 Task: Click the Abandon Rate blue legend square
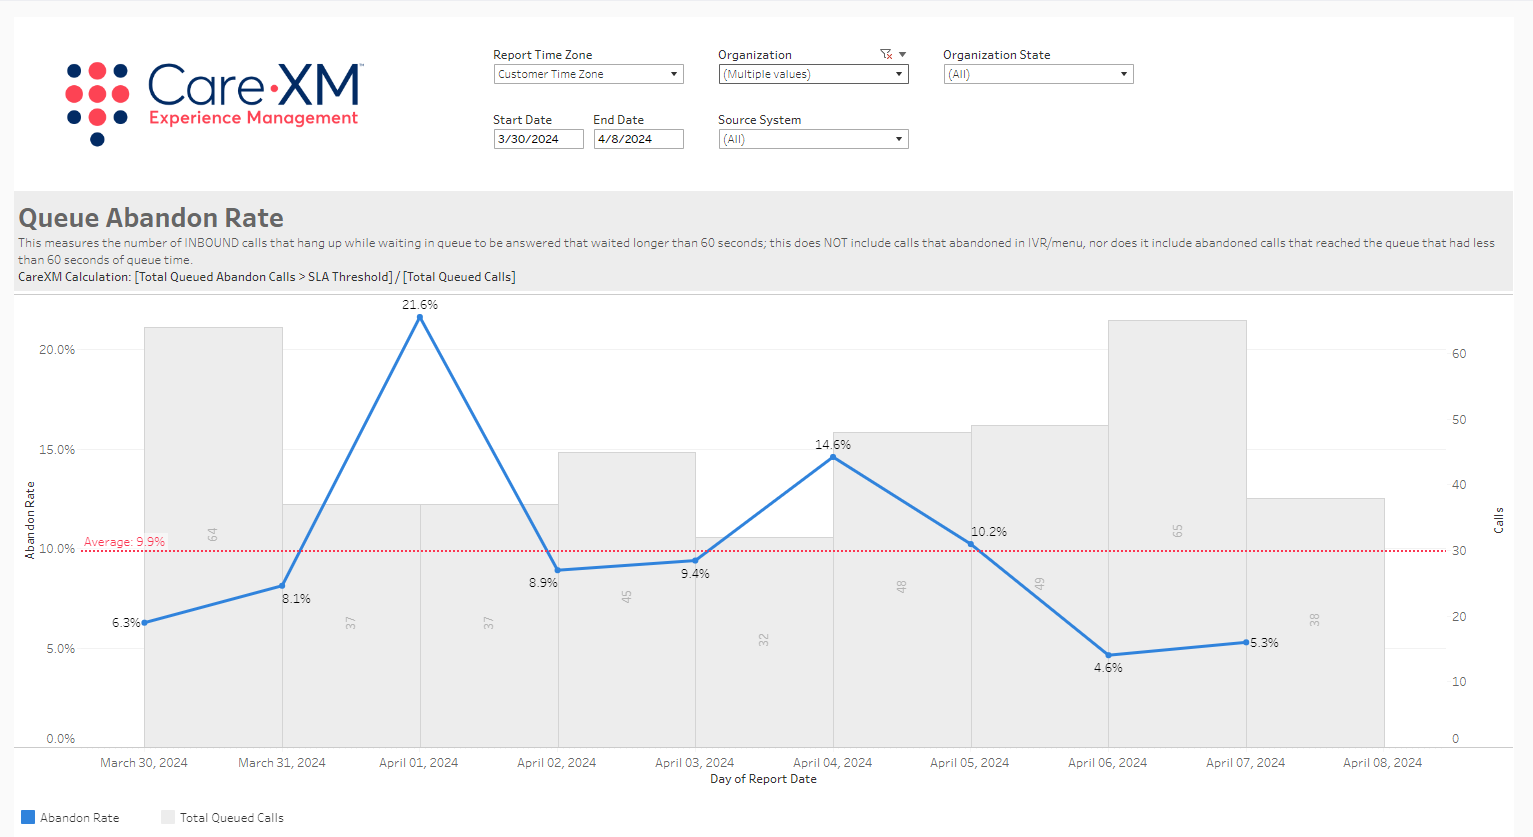pyautogui.click(x=28, y=817)
